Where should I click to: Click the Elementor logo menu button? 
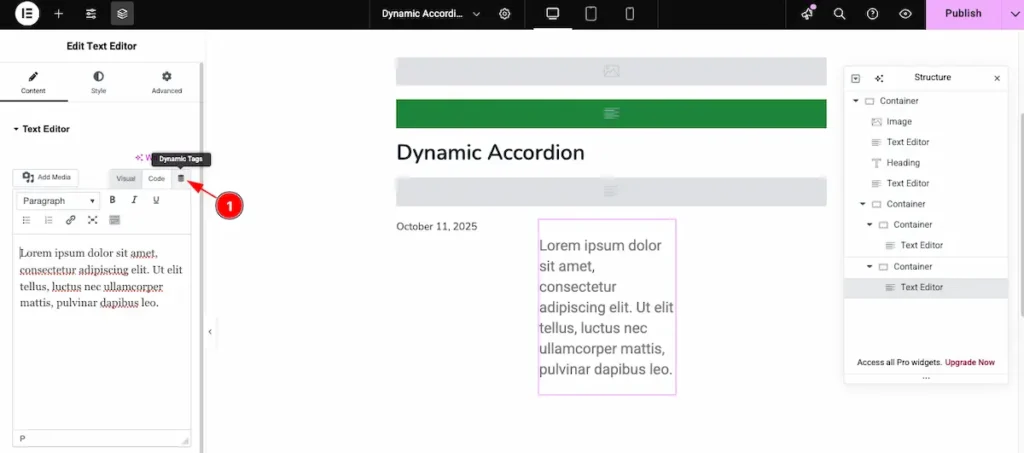tap(27, 14)
